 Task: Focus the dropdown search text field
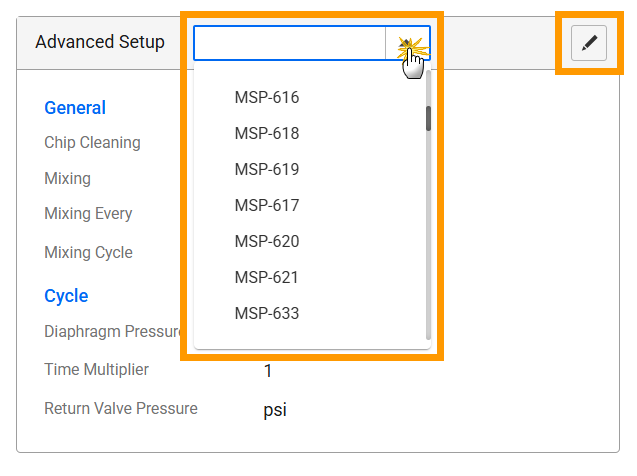click(289, 44)
